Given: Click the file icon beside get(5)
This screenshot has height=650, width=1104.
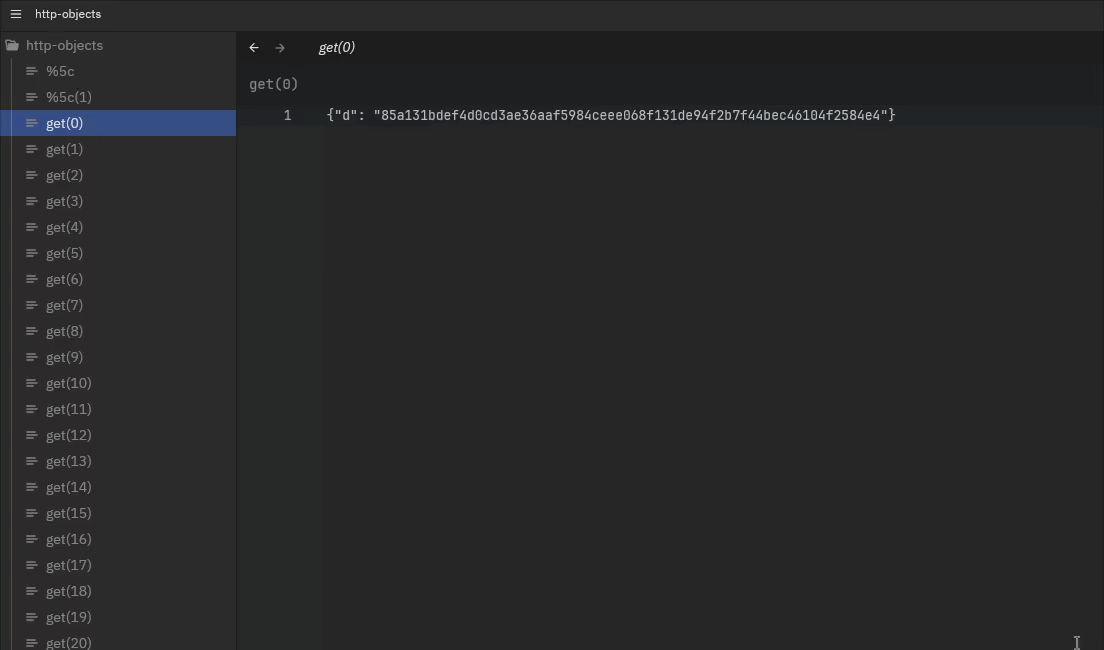Looking at the screenshot, I should 31,253.
